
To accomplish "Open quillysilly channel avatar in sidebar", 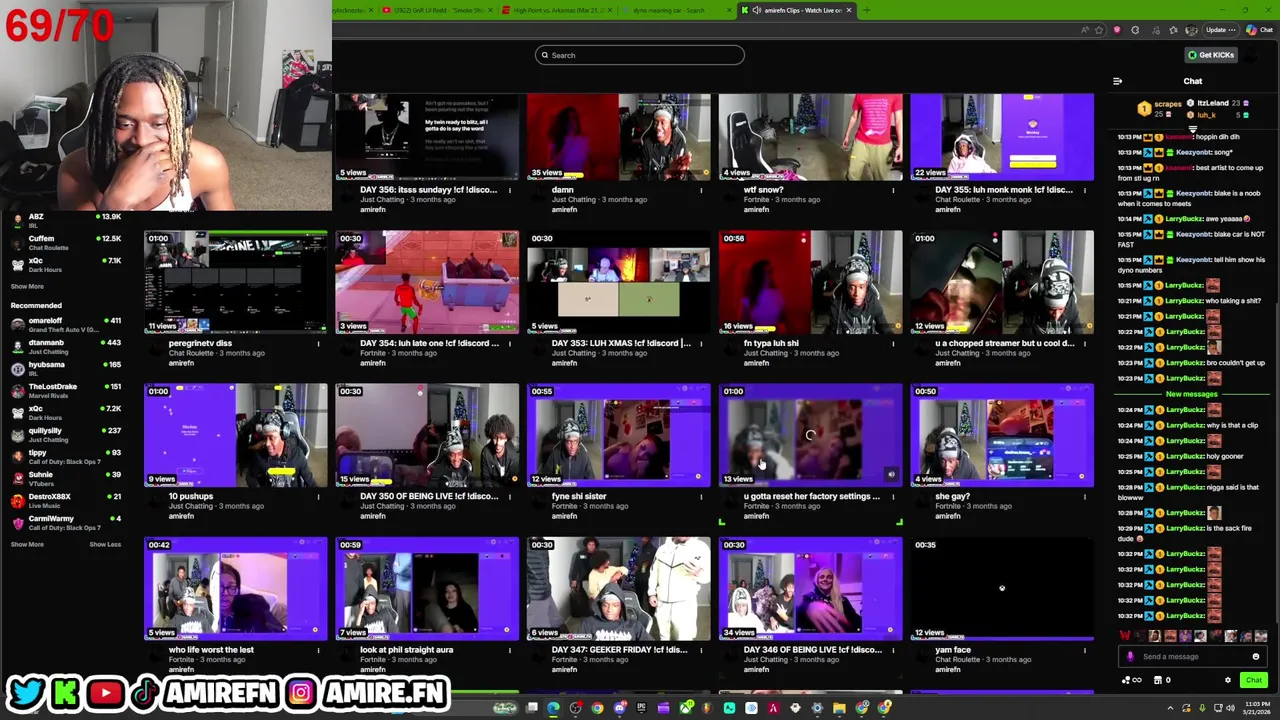I will [17, 435].
